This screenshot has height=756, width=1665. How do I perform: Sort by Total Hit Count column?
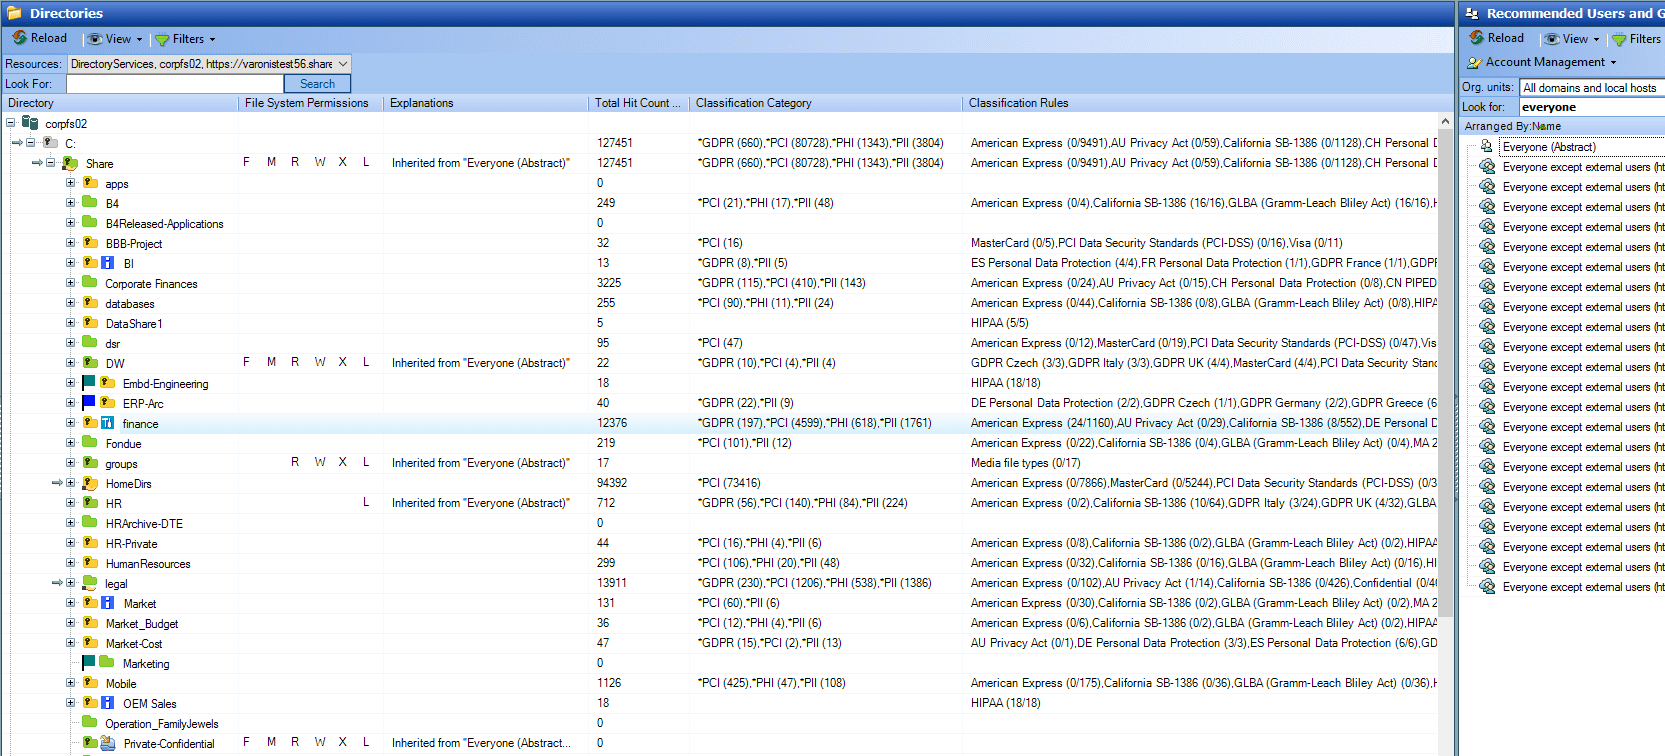coord(637,103)
